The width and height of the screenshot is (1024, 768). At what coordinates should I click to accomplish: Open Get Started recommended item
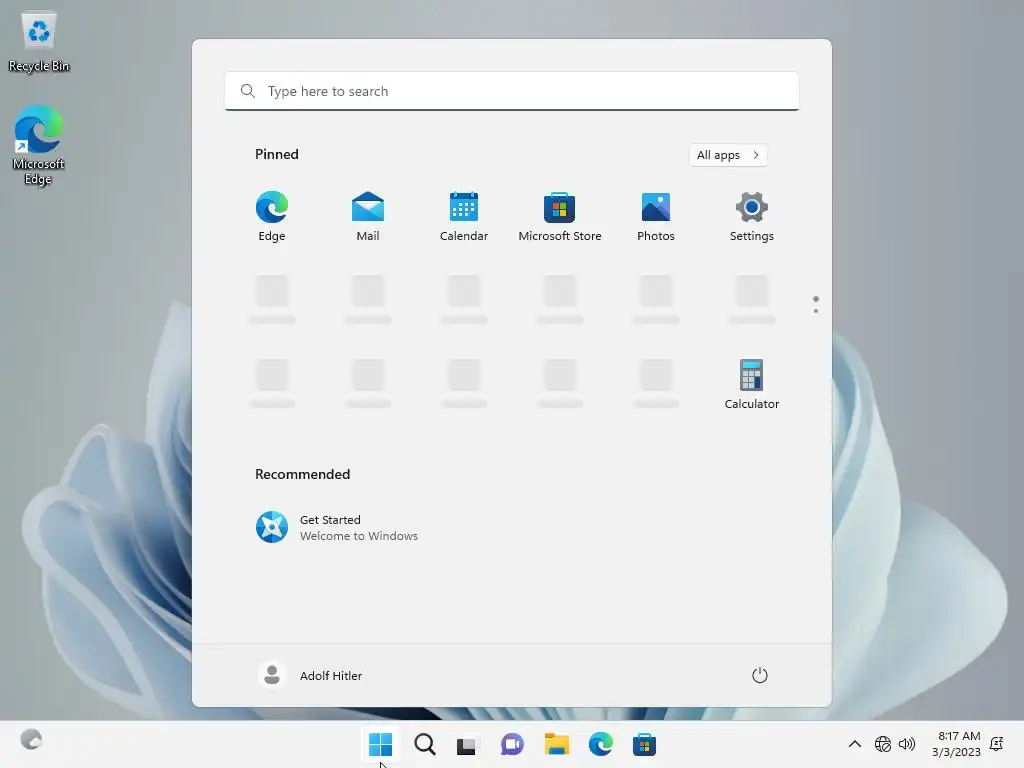pos(337,527)
